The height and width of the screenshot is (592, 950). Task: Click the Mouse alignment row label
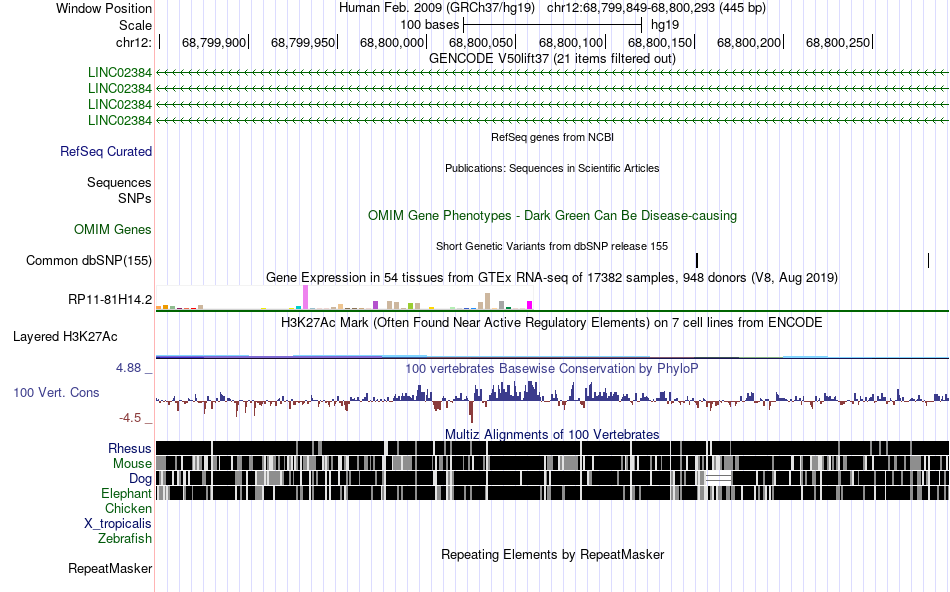tap(132, 464)
